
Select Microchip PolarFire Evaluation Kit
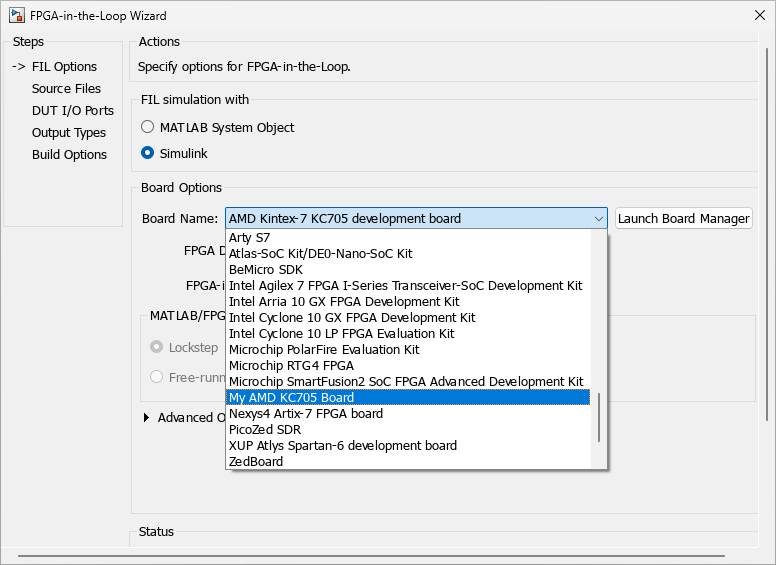point(324,350)
